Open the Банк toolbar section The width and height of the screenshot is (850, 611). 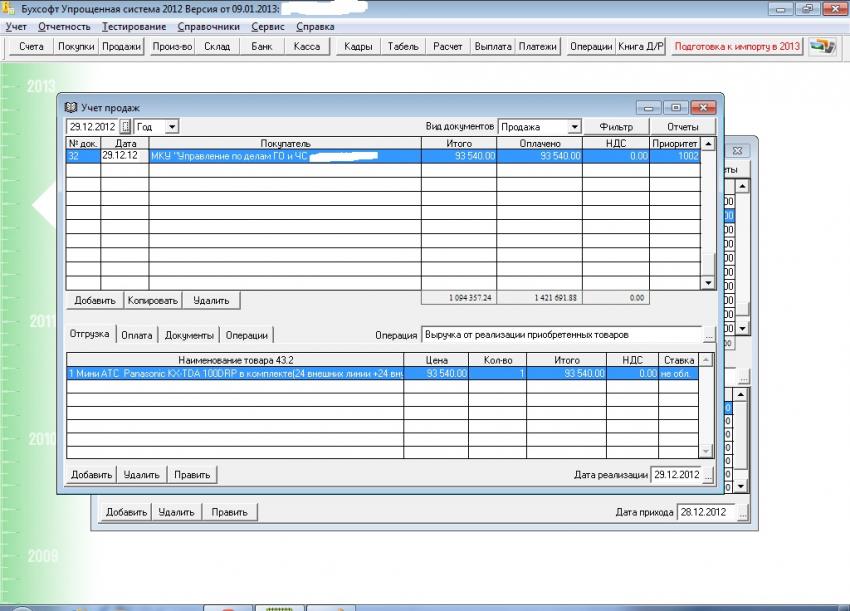coord(262,47)
